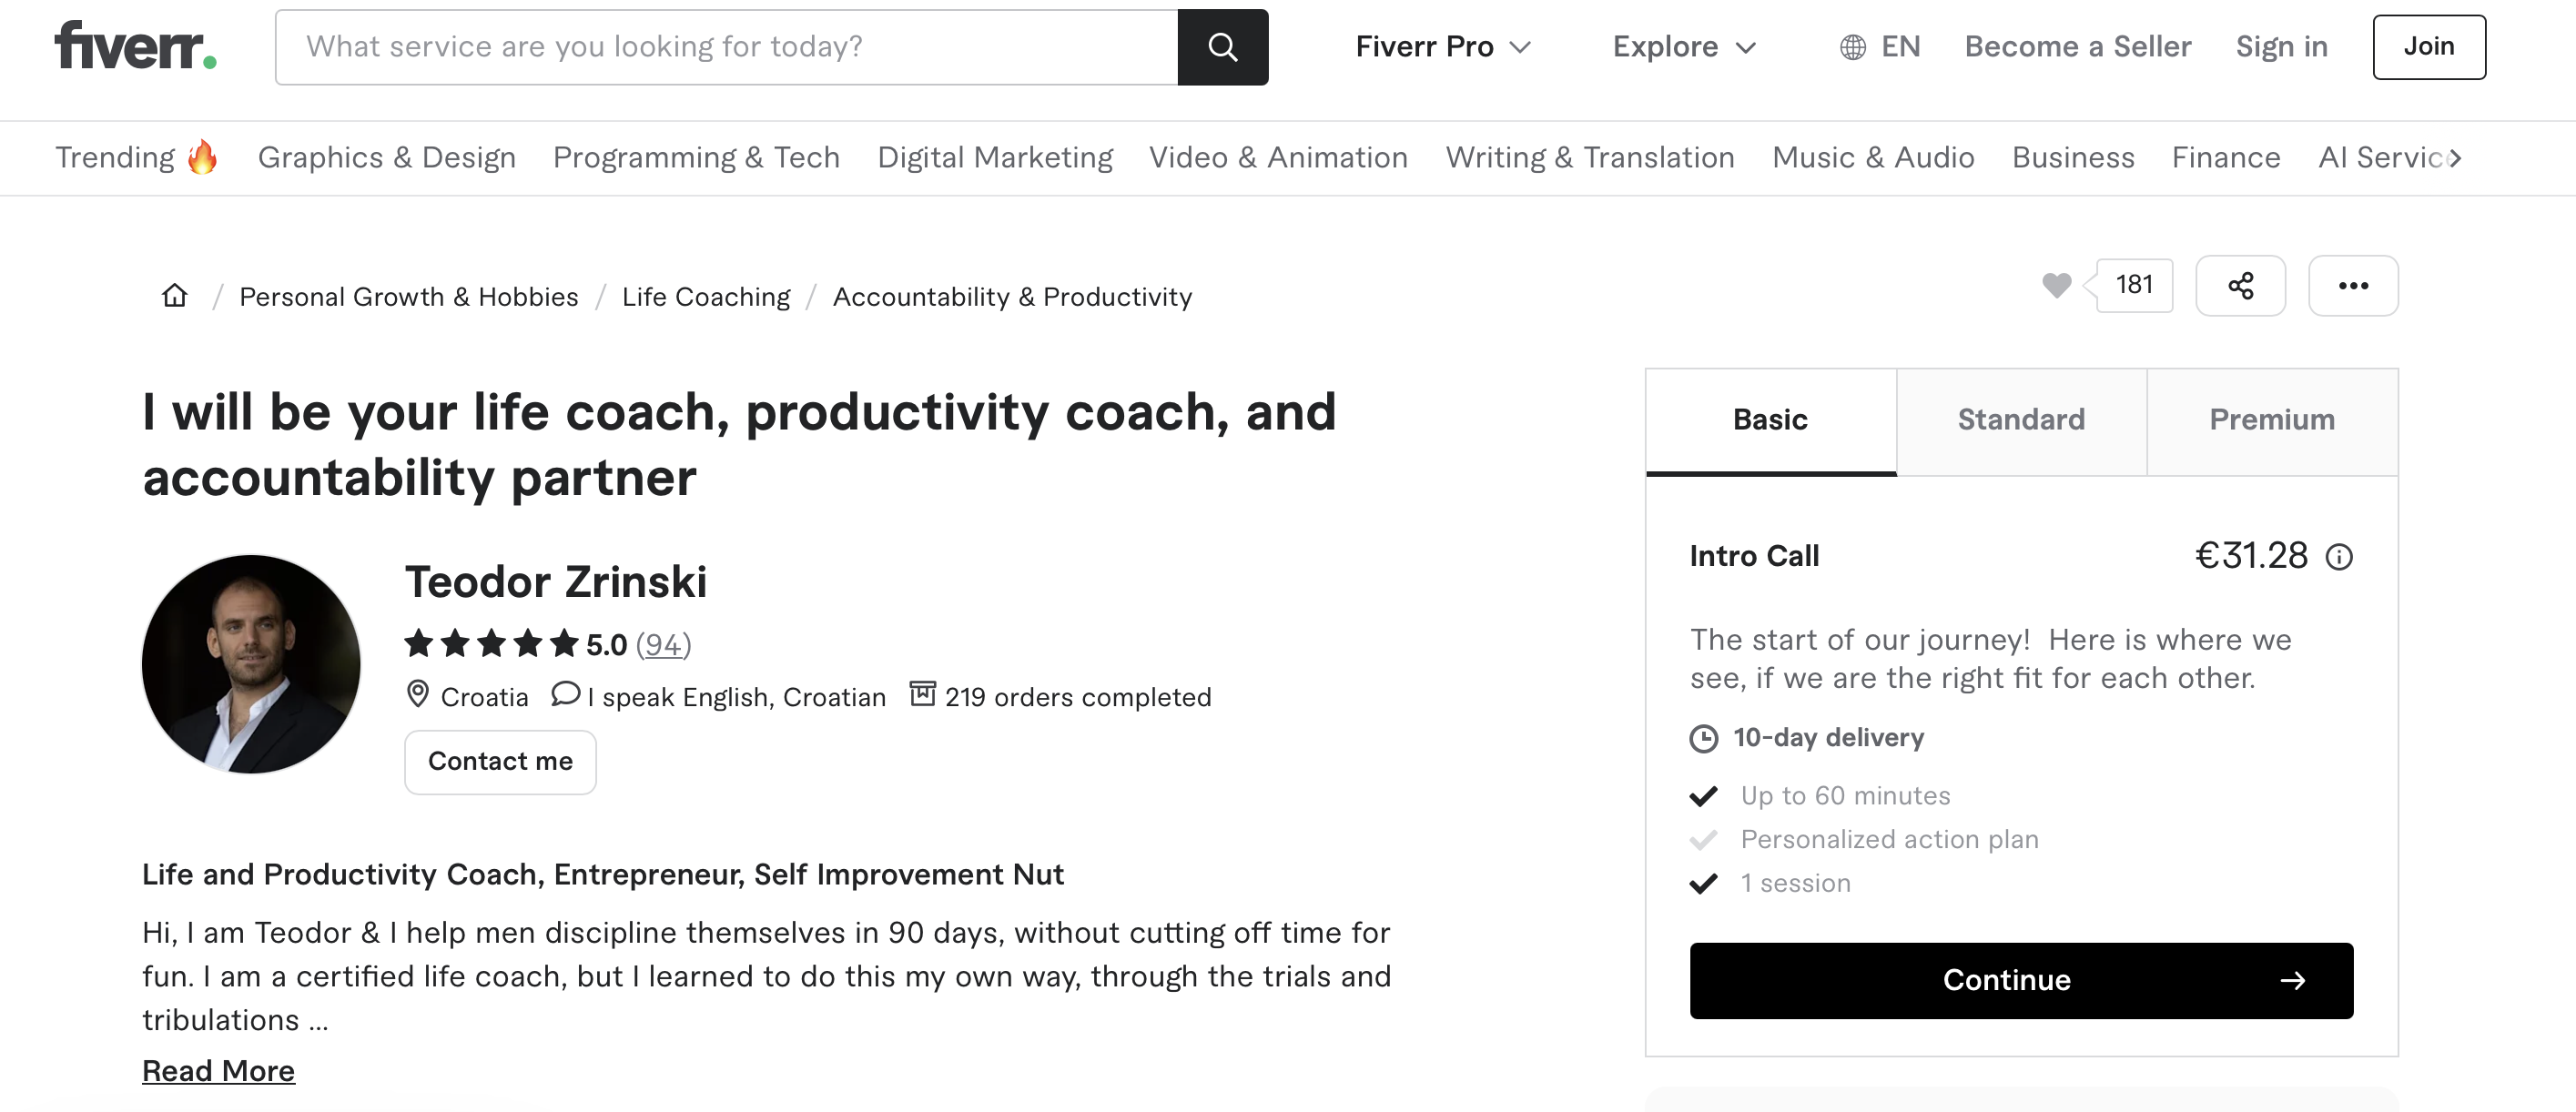Expand description with Read More
2576x1112 pixels.
click(218, 1070)
